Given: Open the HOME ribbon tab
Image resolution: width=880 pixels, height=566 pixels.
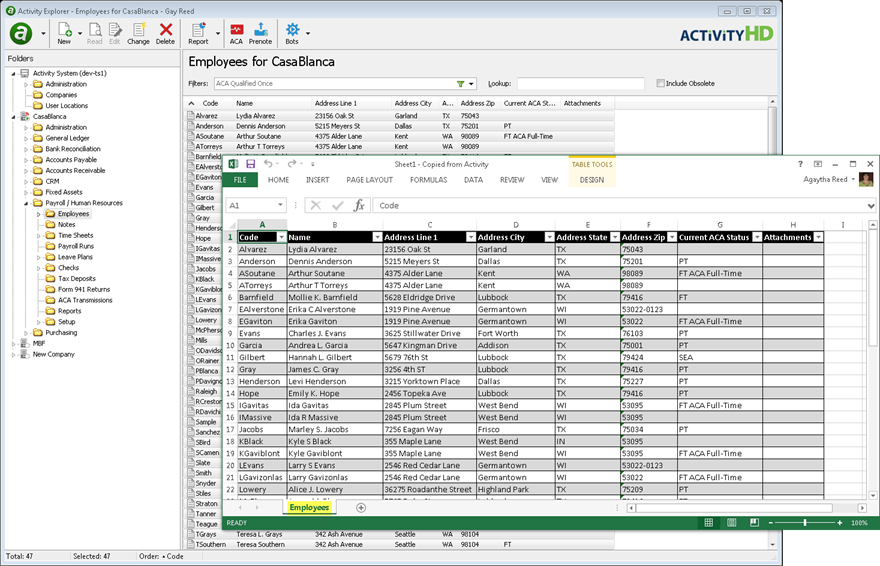Looking at the screenshot, I should point(278,180).
